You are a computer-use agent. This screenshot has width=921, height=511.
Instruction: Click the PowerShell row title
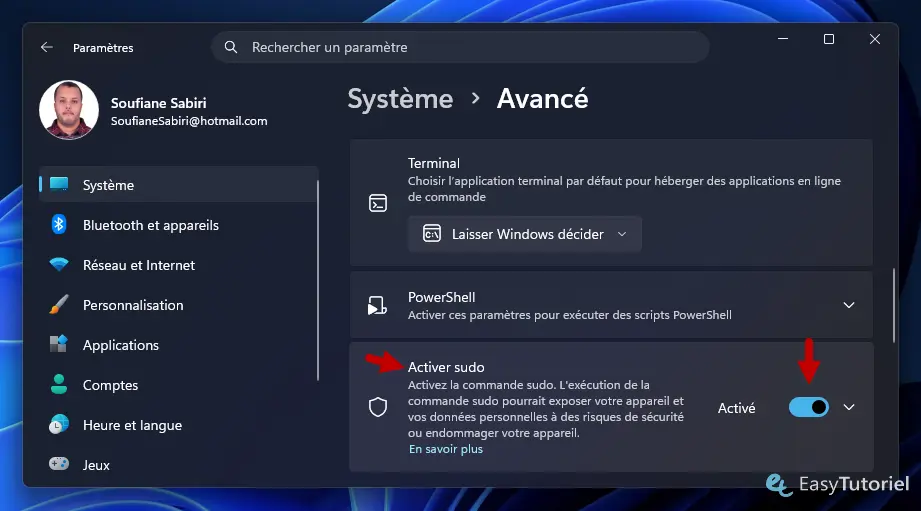(442, 297)
